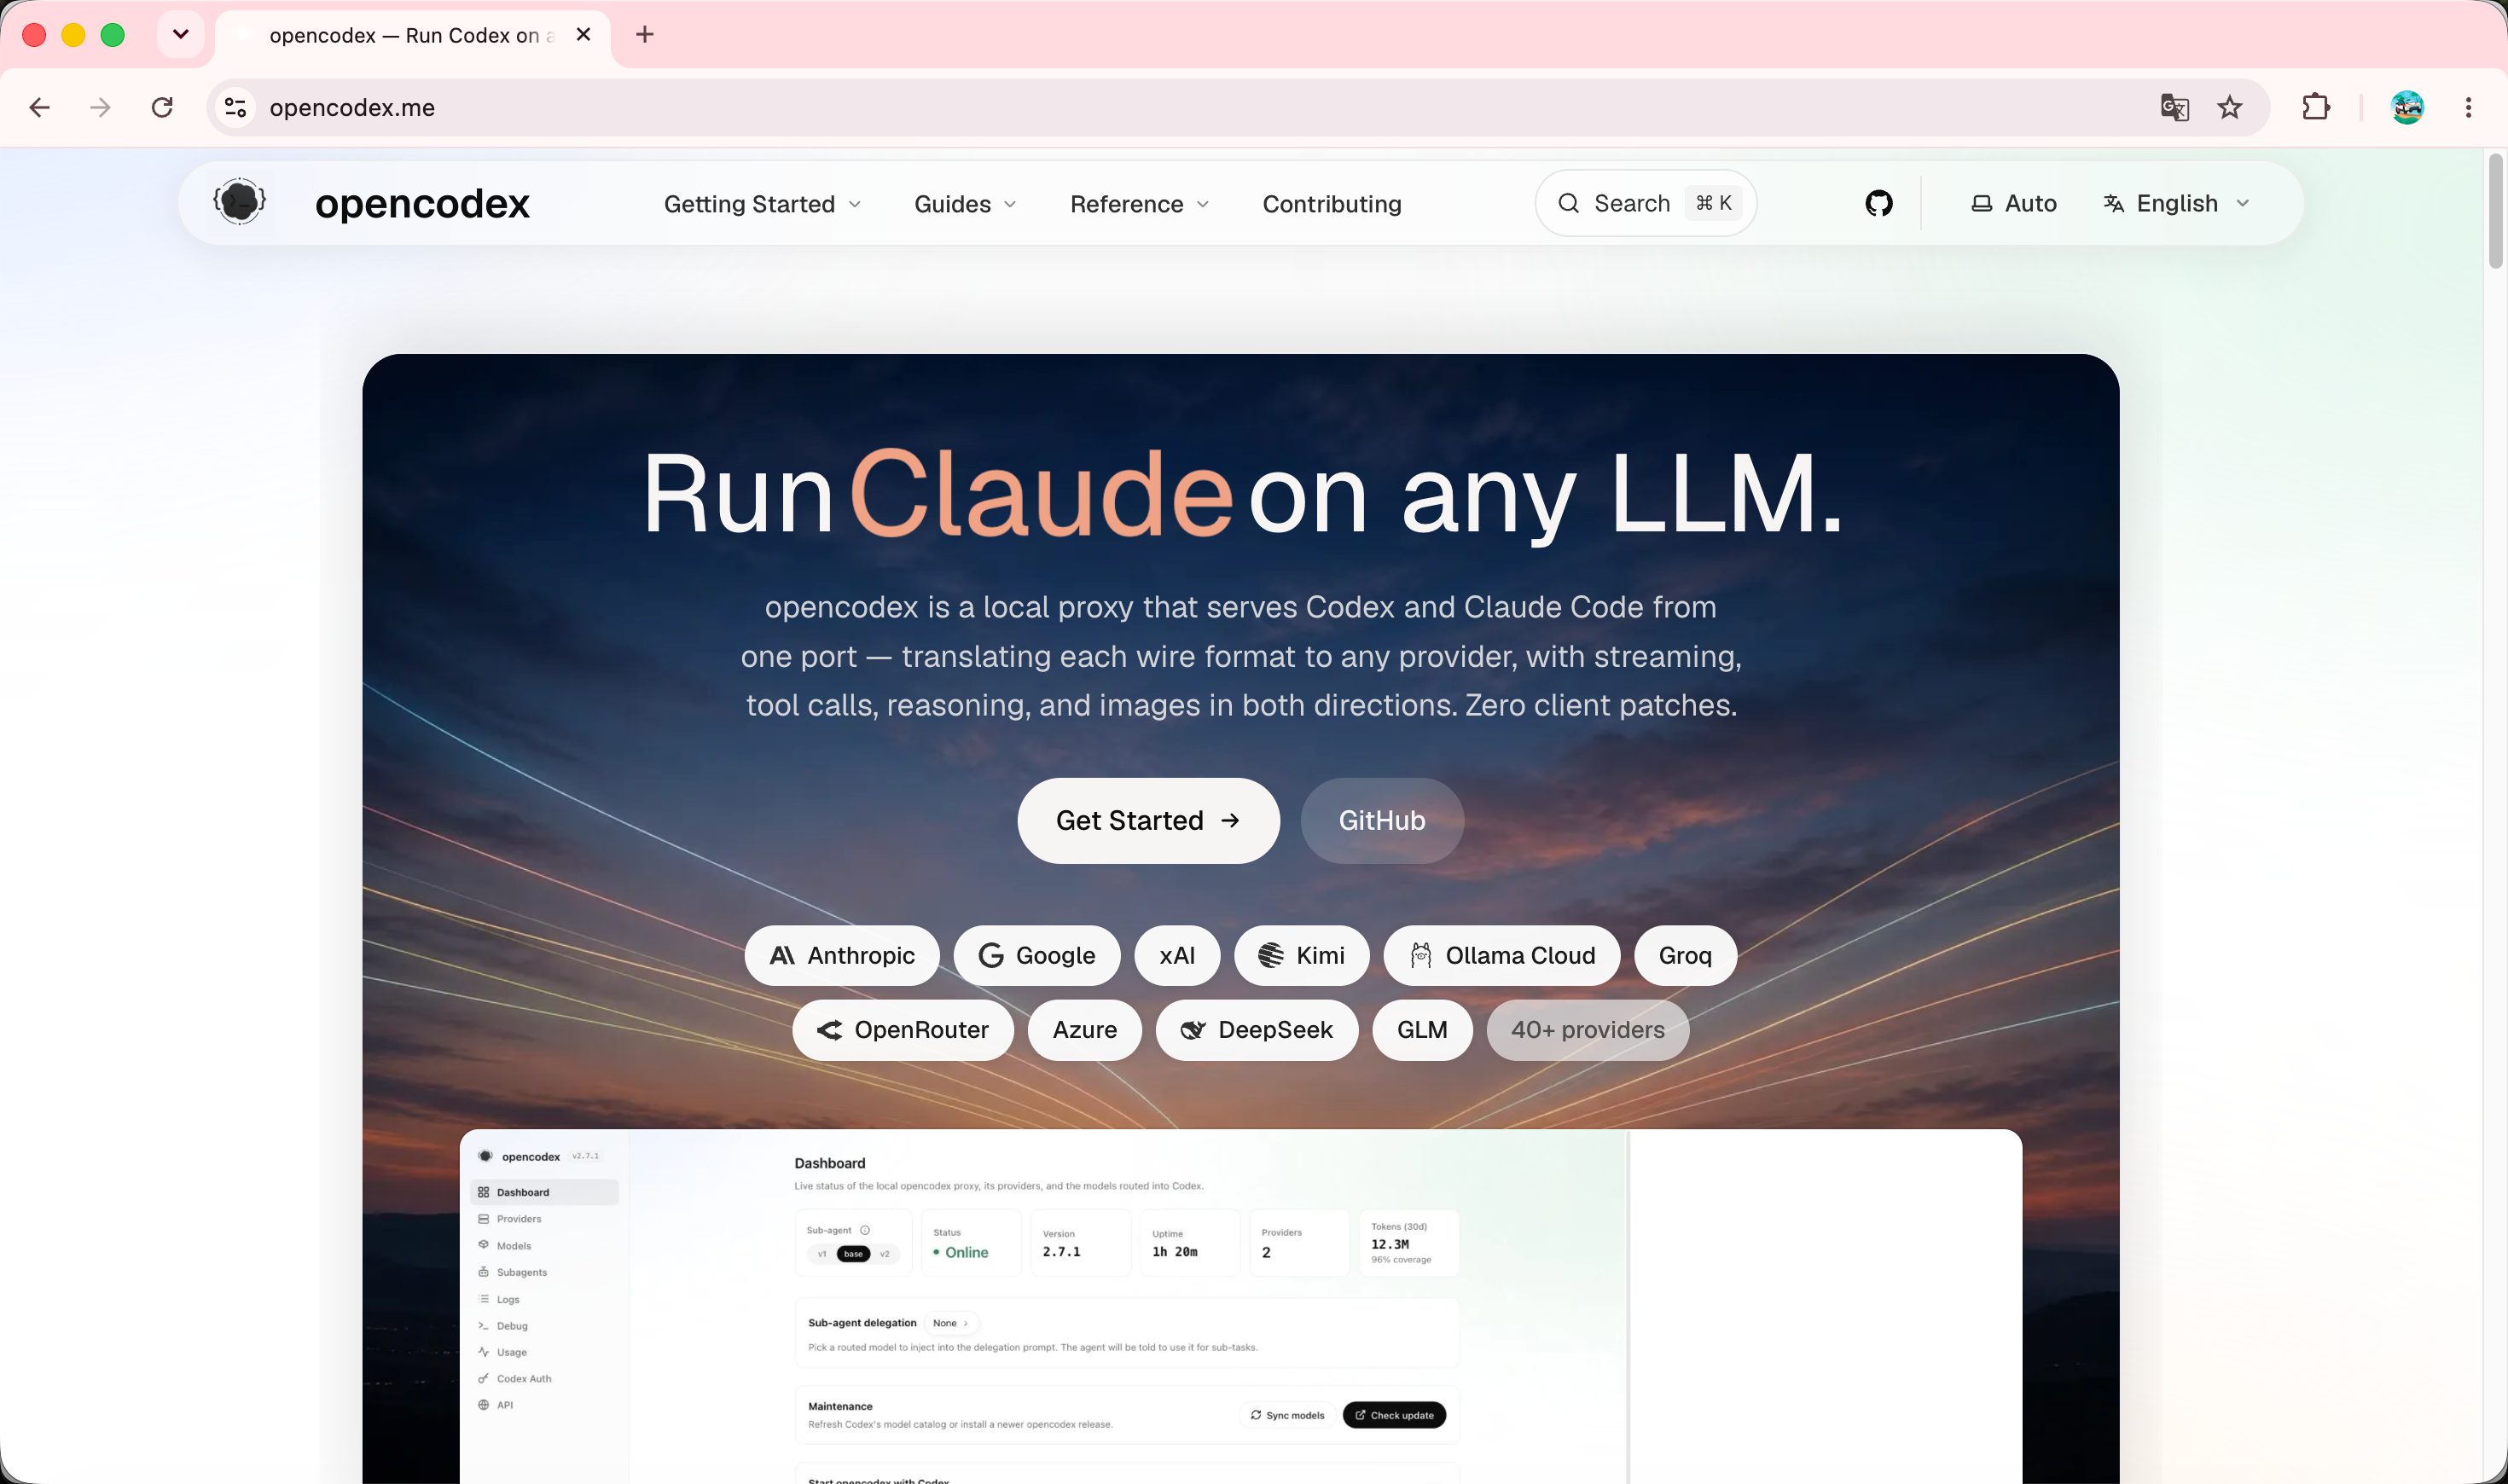Click the Subagents icon in dashboard preview sidebar
The width and height of the screenshot is (2508, 1484).
click(x=484, y=1272)
